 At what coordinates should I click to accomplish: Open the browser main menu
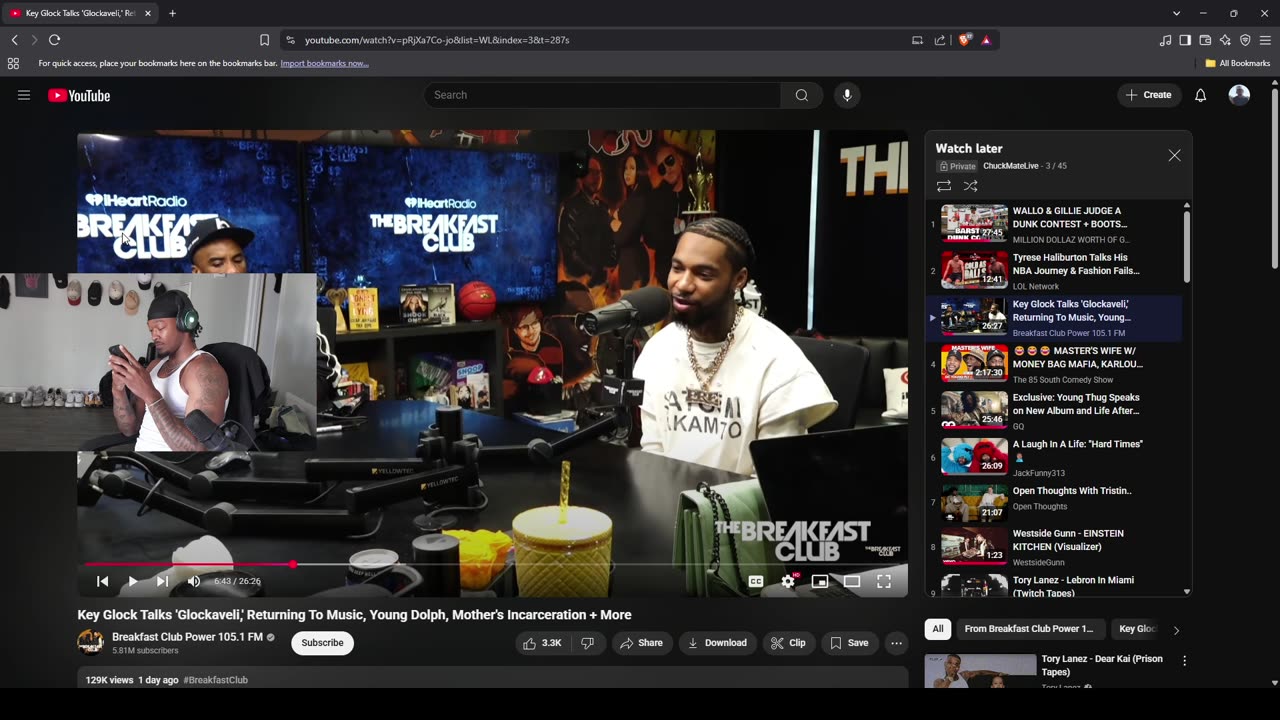pos(1265,40)
